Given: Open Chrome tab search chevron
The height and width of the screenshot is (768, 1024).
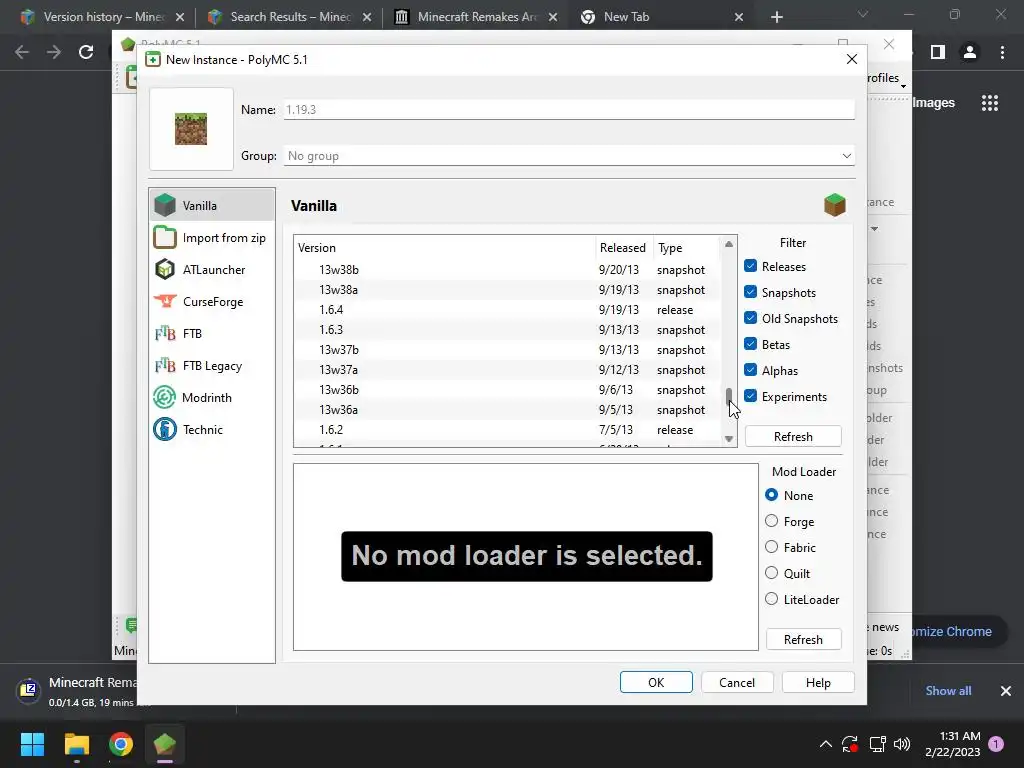Looking at the screenshot, I should 863,14.
